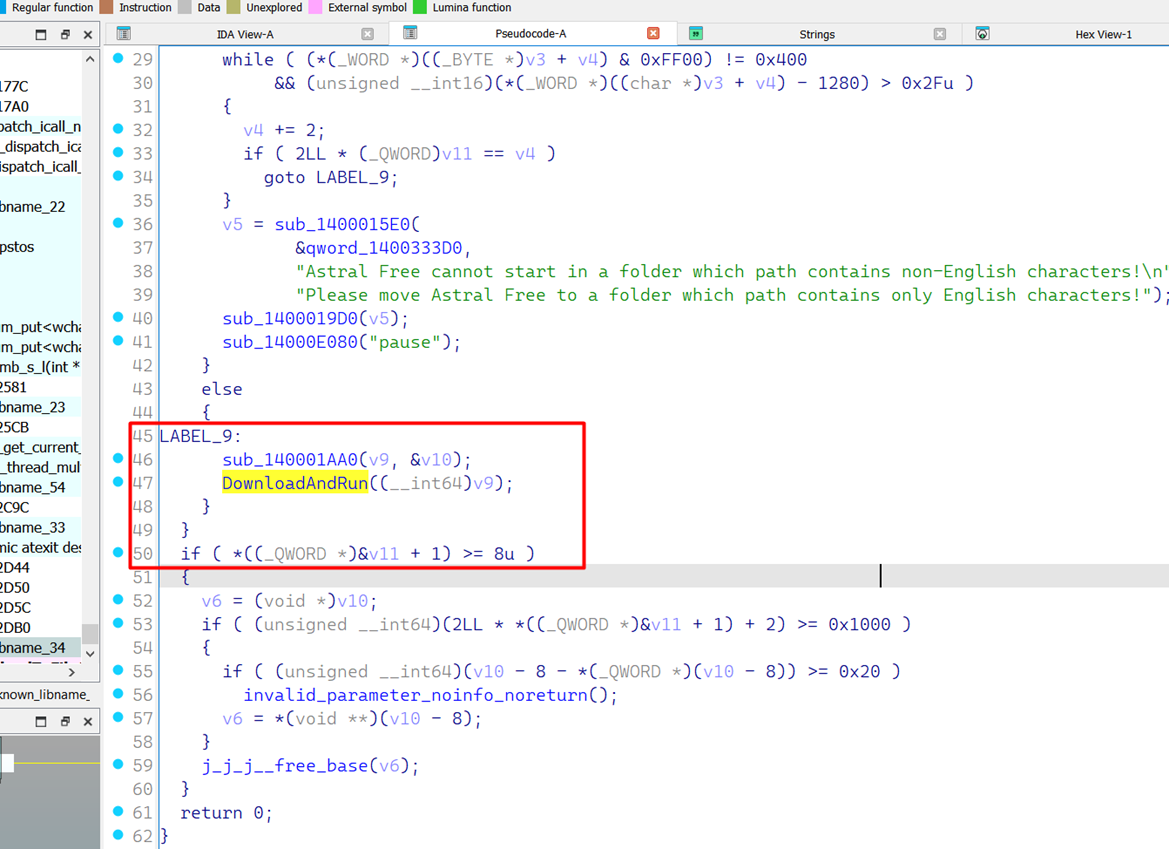Click the Strings tab icon

pyautogui.click(x=696, y=34)
